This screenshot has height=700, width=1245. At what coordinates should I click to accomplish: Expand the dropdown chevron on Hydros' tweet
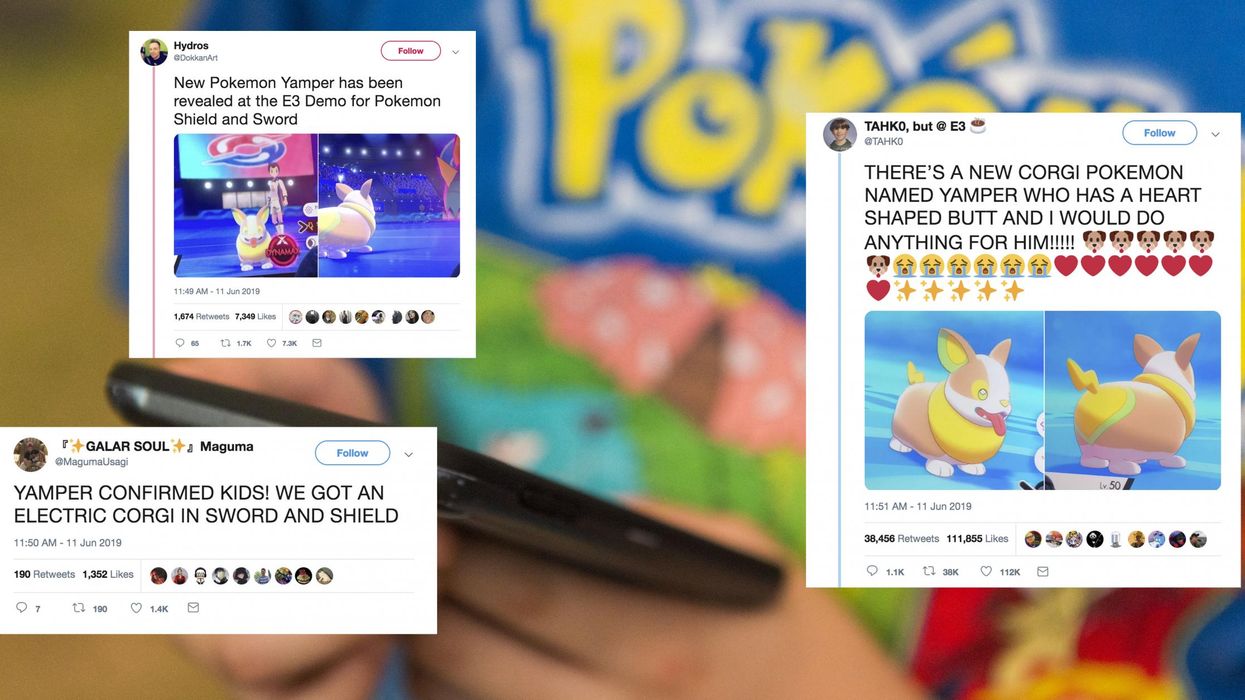456,51
